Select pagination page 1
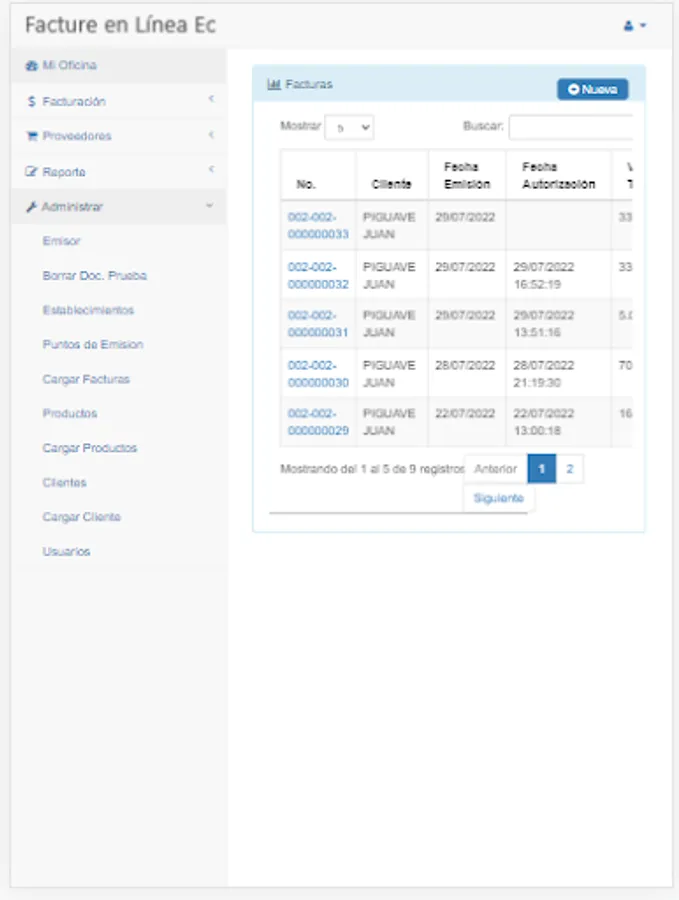The width and height of the screenshot is (679, 900). coord(541,469)
